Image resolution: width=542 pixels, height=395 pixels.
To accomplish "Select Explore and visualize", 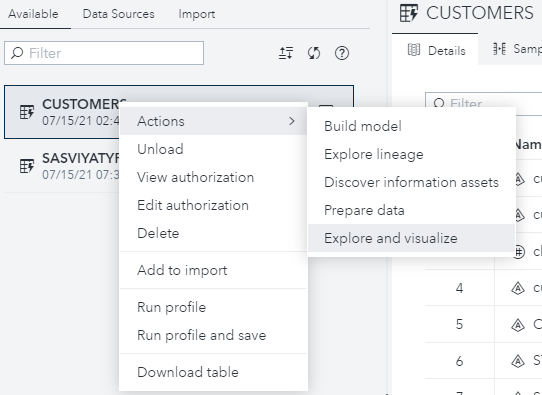I will coord(412,238).
